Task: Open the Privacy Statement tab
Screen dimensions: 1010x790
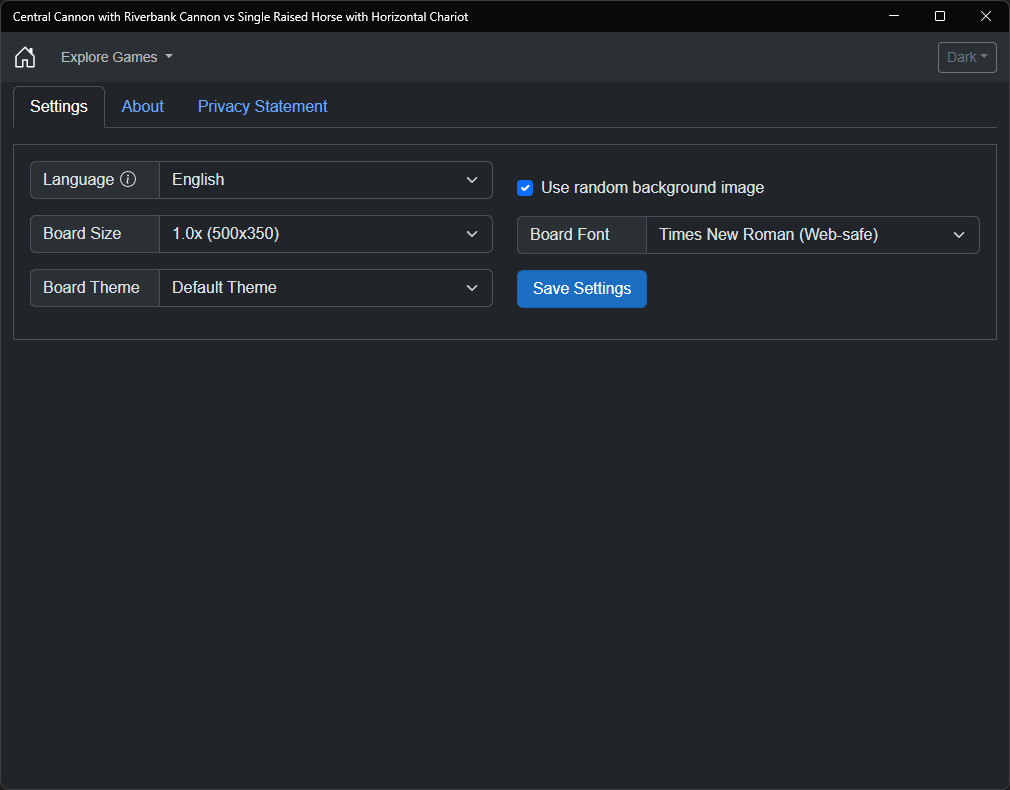Action: [x=262, y=107]
